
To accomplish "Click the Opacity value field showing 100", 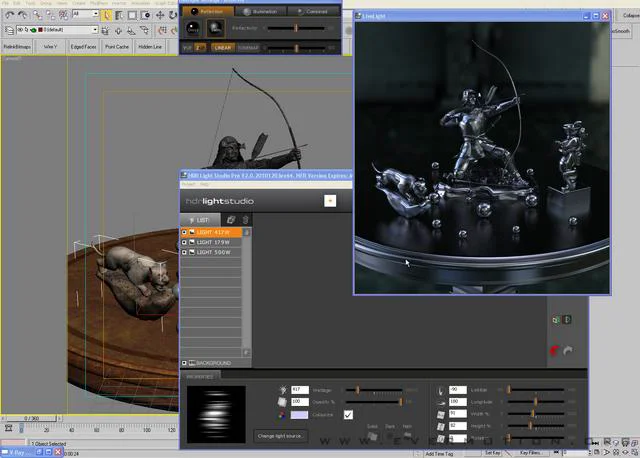I will (300, 402).
